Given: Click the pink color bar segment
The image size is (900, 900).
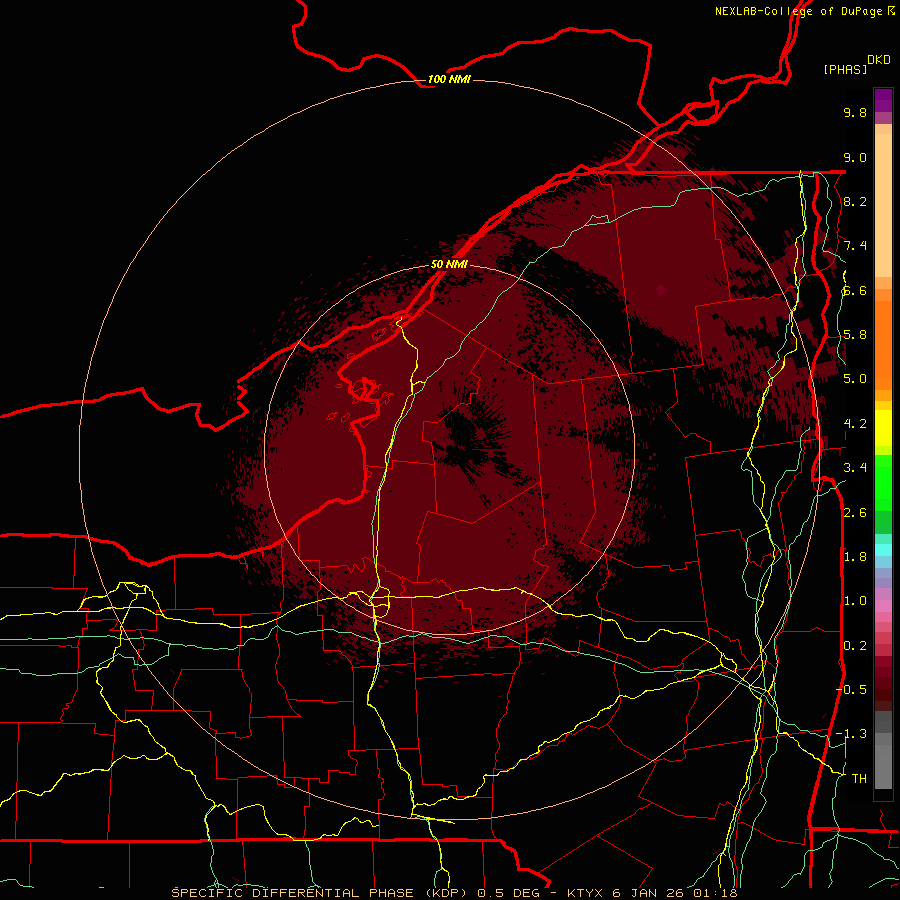Looking at the screenshot, I should pos(883,606).
